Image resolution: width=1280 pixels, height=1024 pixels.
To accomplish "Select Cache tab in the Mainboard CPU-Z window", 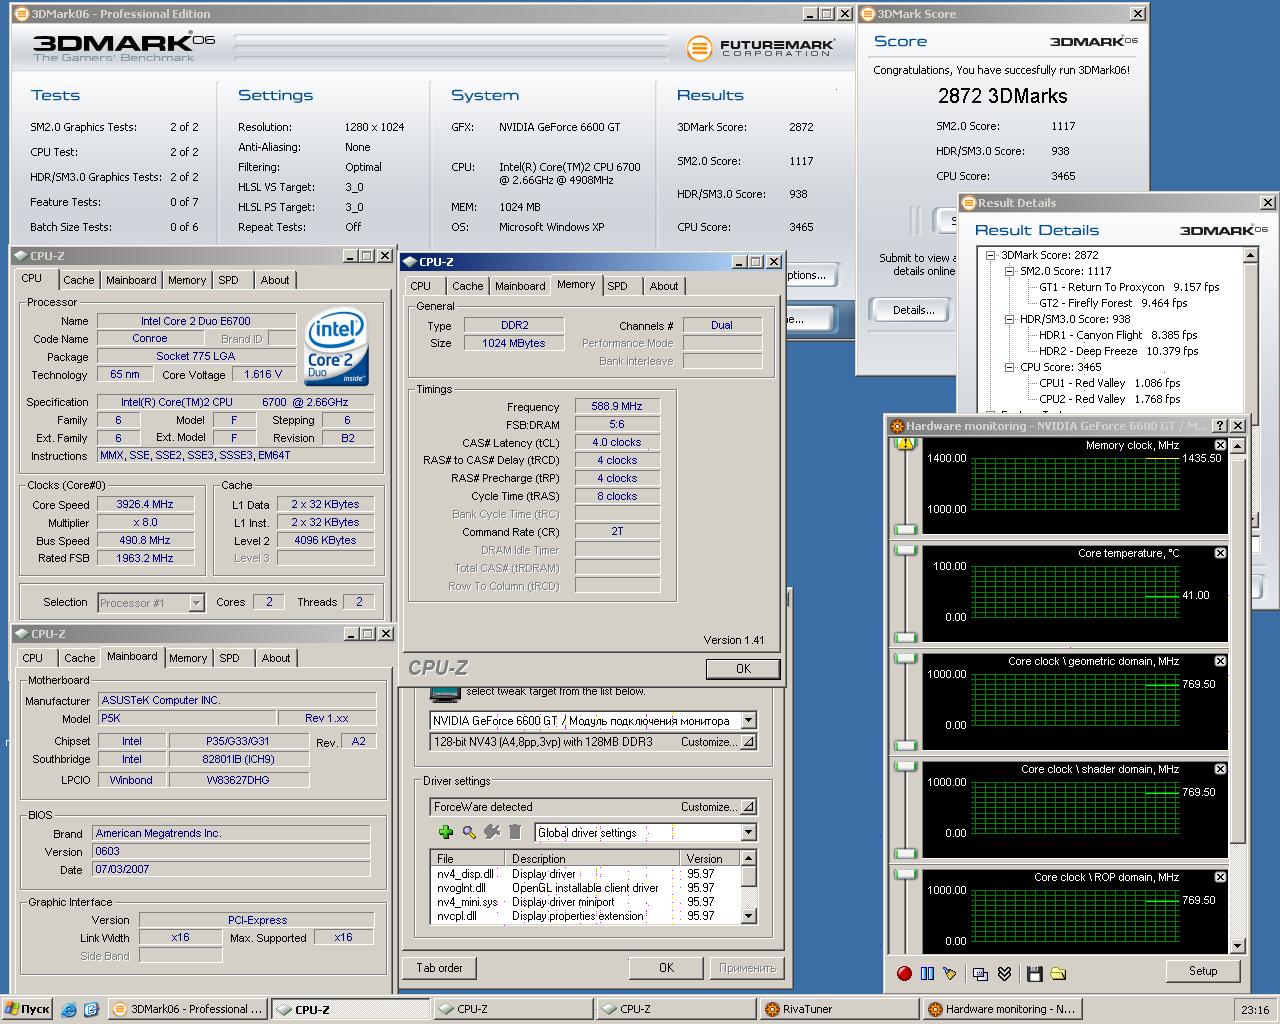I will point(80,658).
